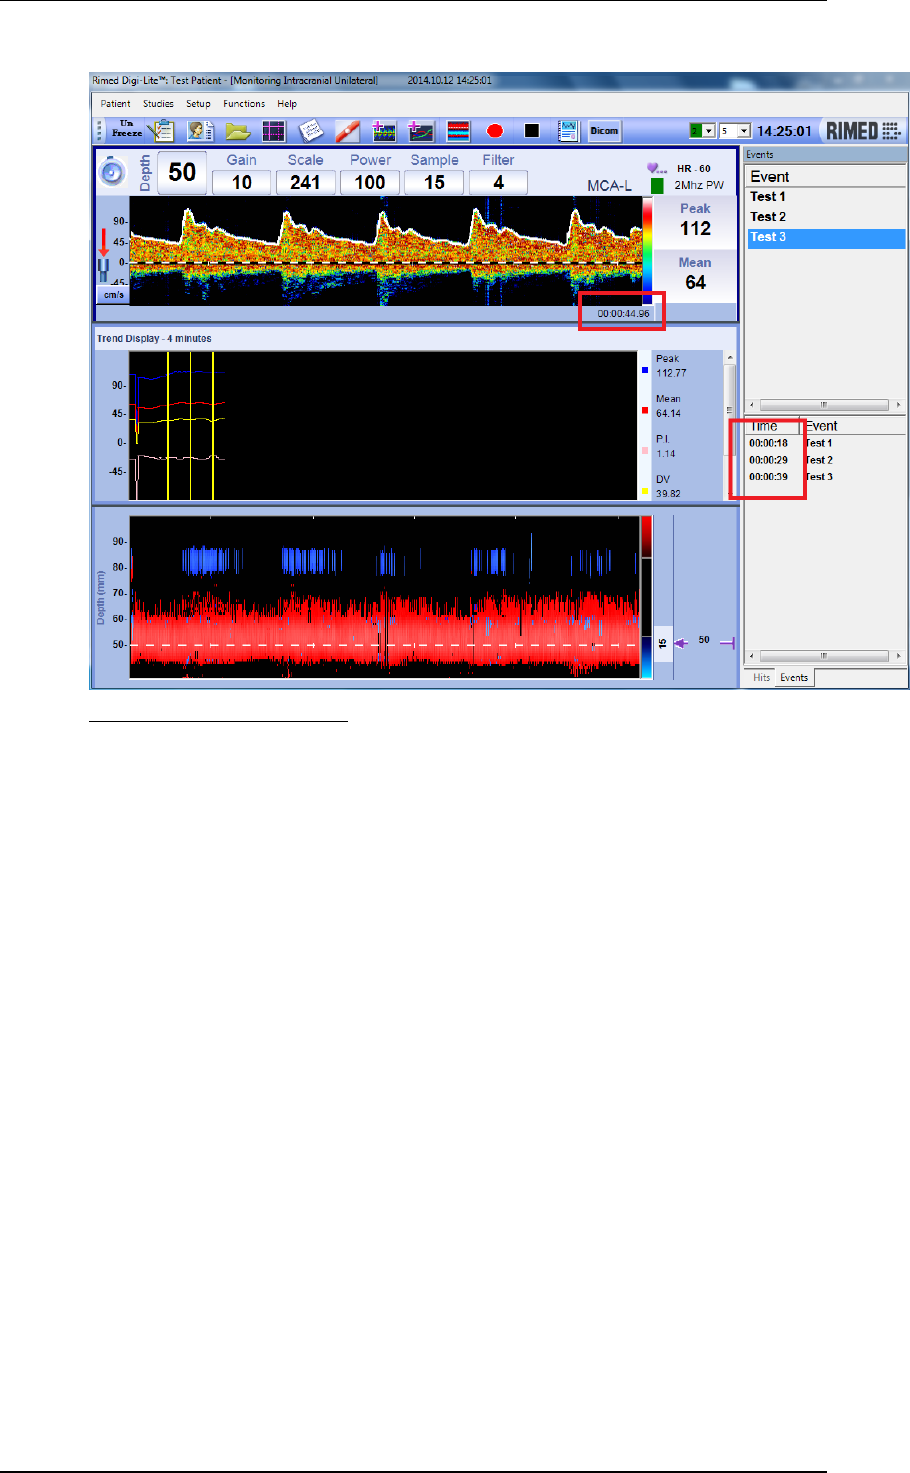
Task: Open the patient information icon
Action: pos(200,131)
